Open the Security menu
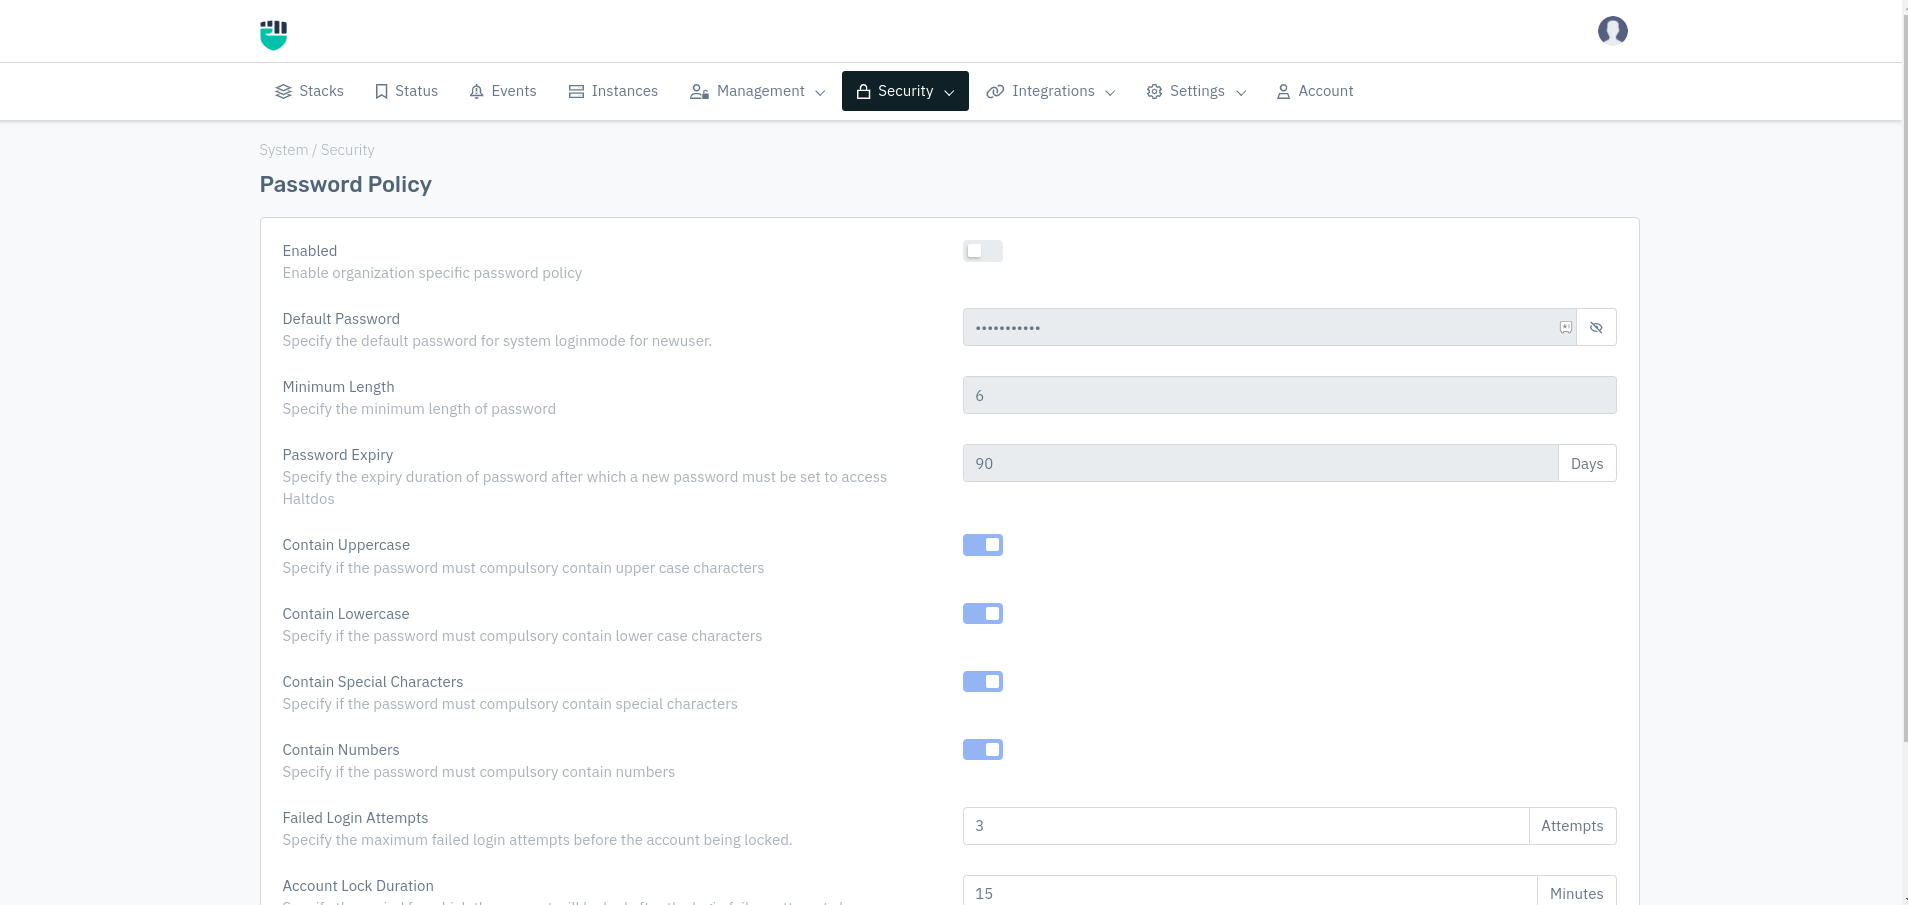This screenshot has height=905, width=1908. coord(905,92)
